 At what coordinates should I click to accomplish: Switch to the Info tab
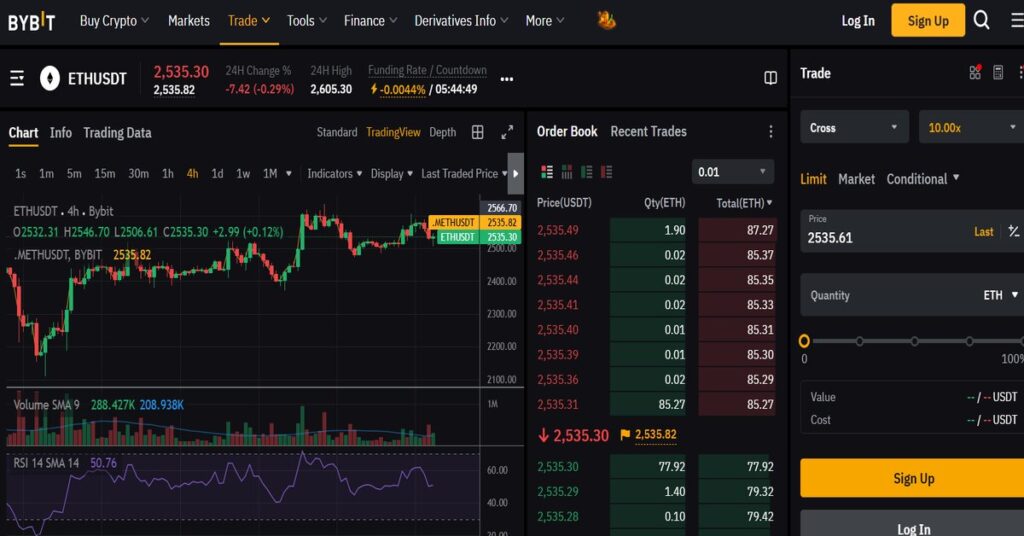point(61,133)
